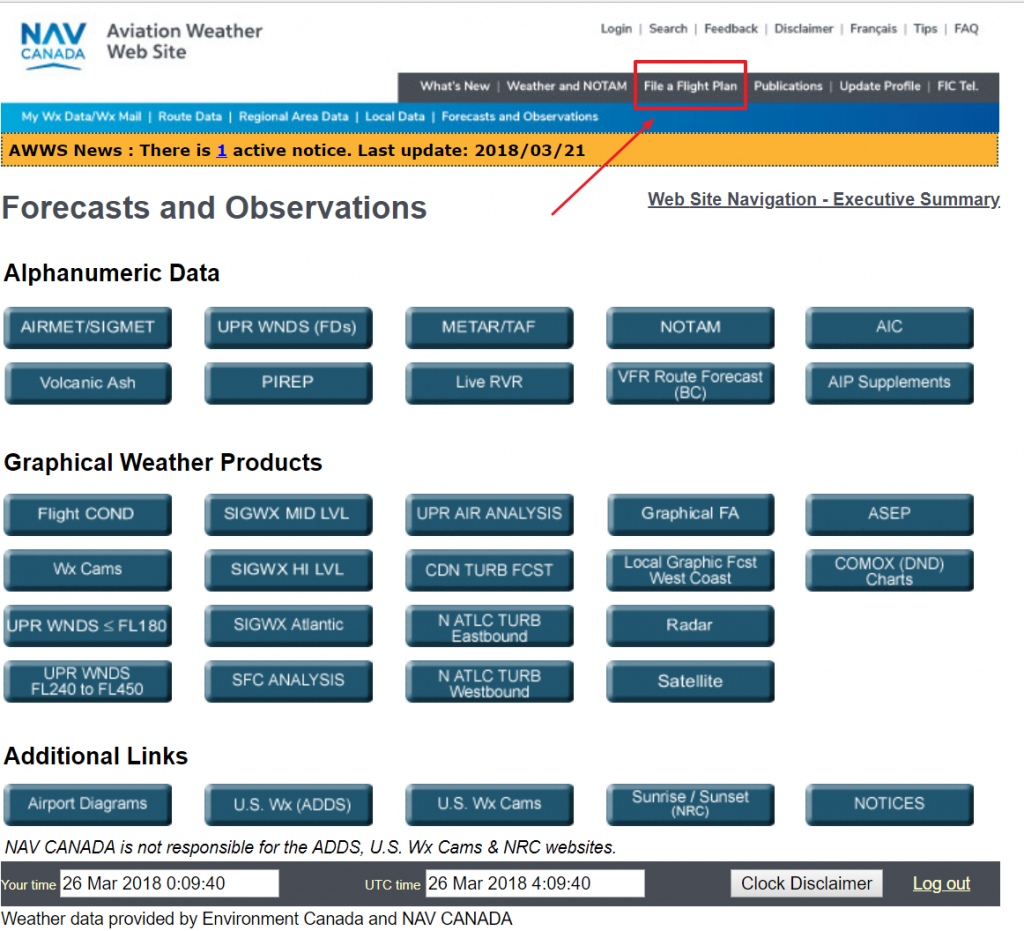Select the Regional Area Data tab
Viewport: 1024px width, 931px height.
[293, 117]
